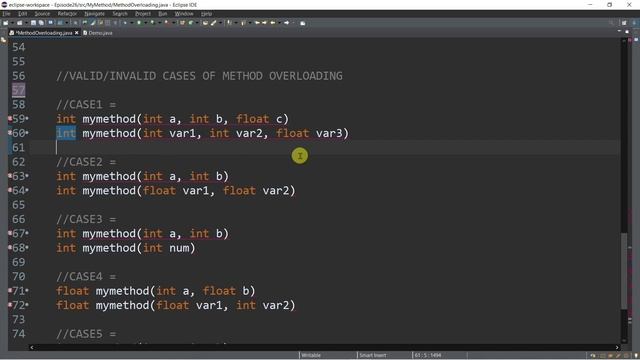The height and width of the screenshot is (360, 640).
Task: Click the New file toolbar icon
Action: coord(5,23)
